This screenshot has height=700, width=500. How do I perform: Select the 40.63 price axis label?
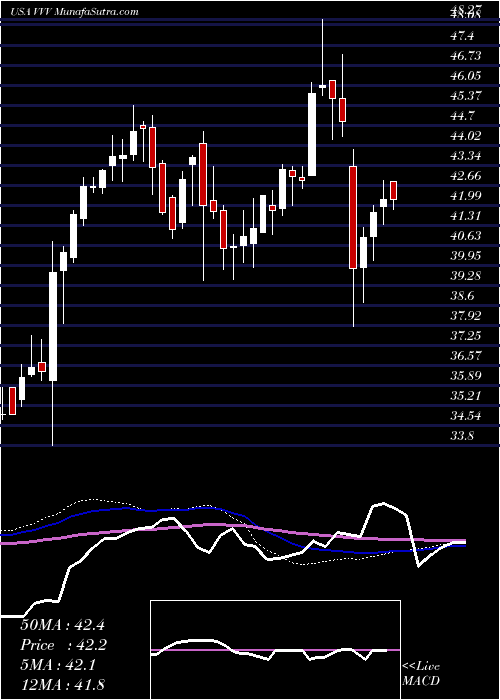(467, 236)
